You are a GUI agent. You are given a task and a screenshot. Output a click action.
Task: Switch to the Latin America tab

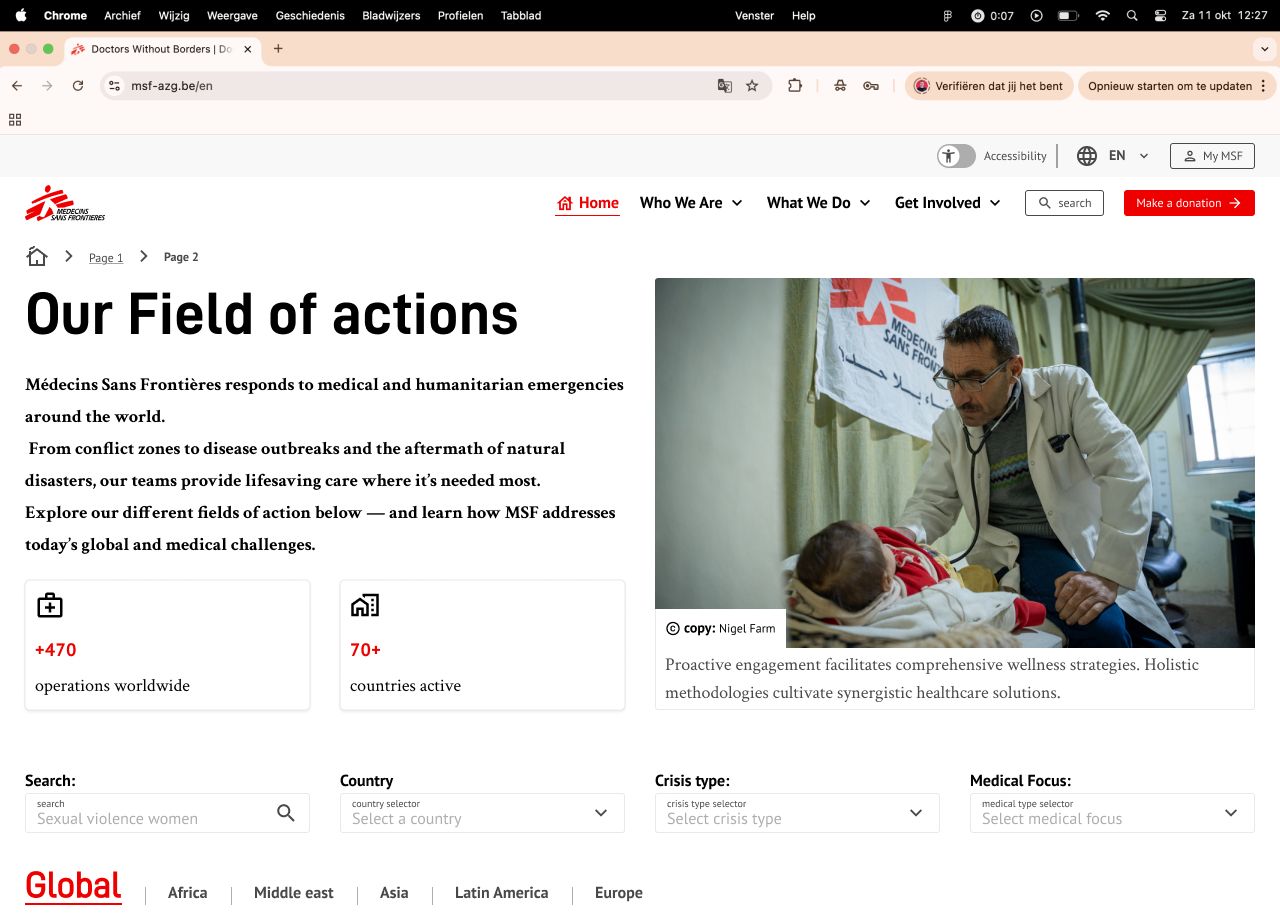tap(502, 893)
